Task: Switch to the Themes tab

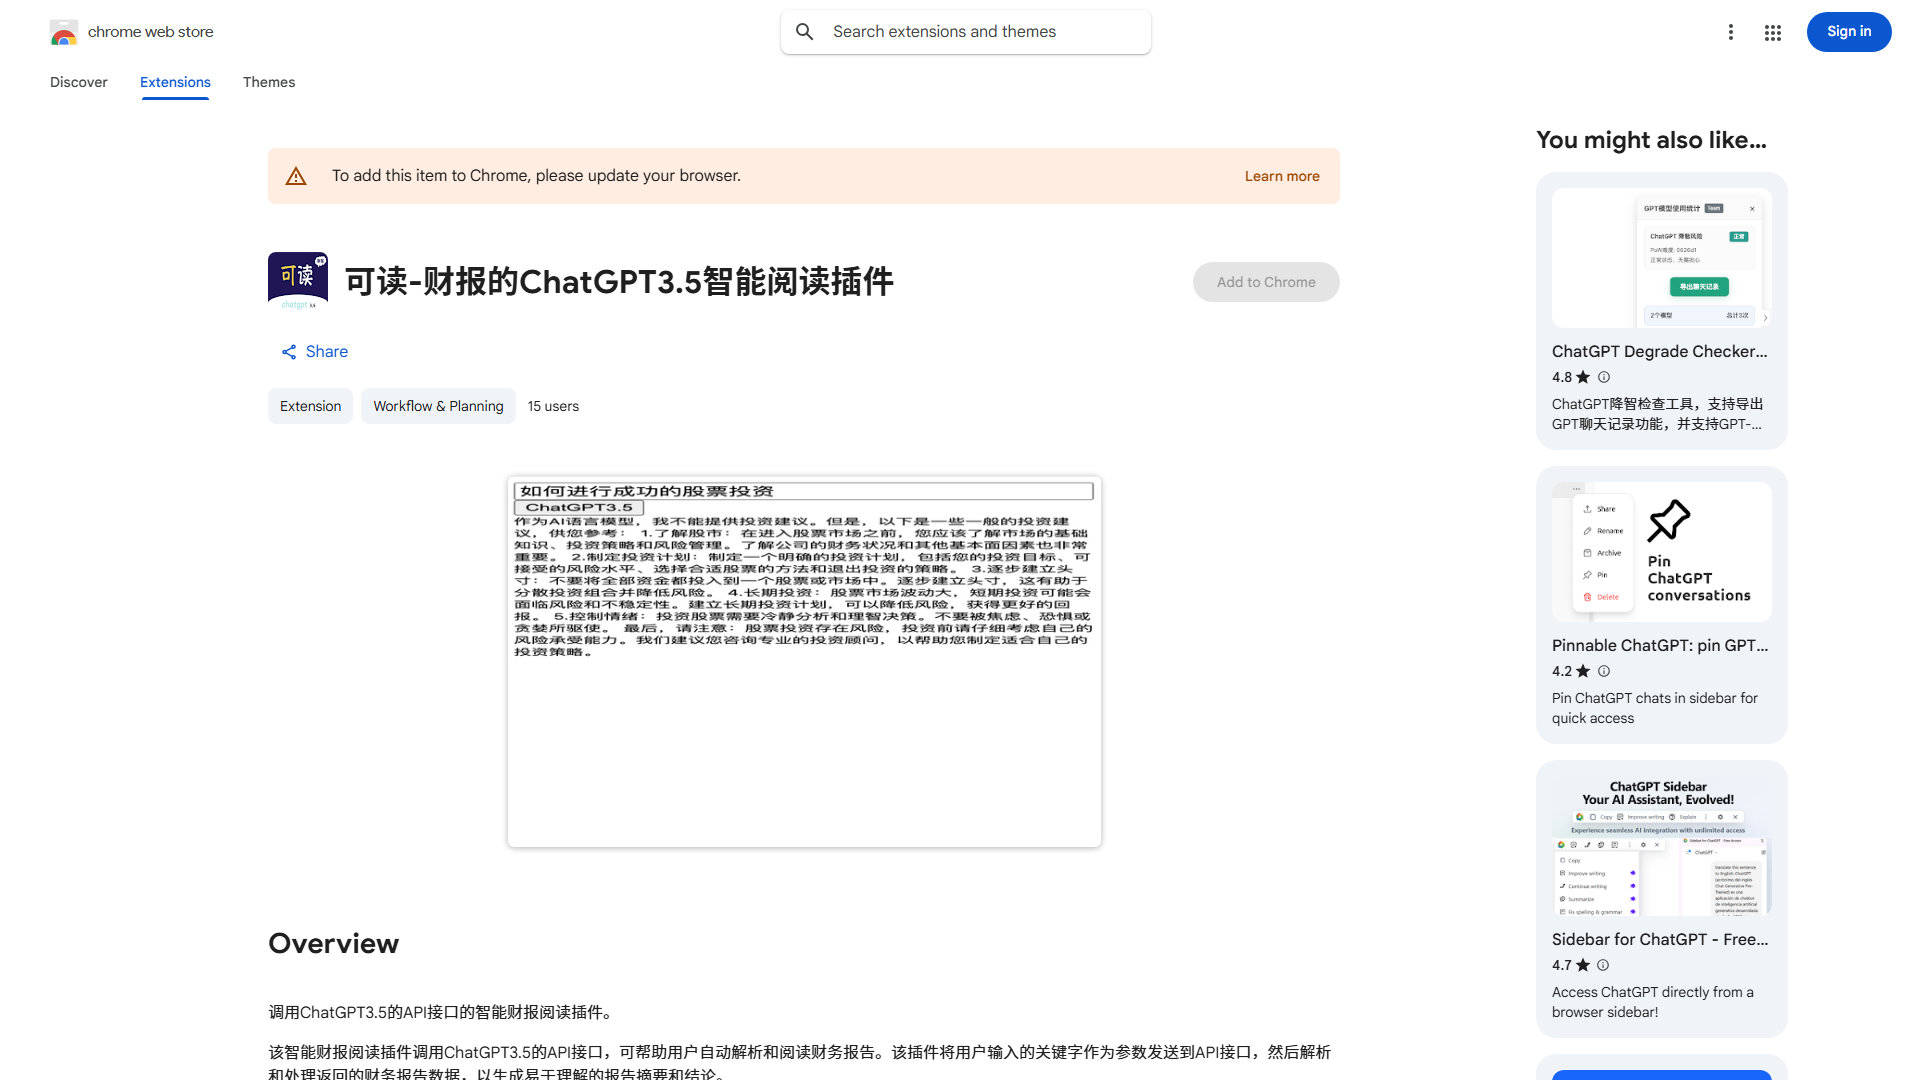Action: (269, 83)
